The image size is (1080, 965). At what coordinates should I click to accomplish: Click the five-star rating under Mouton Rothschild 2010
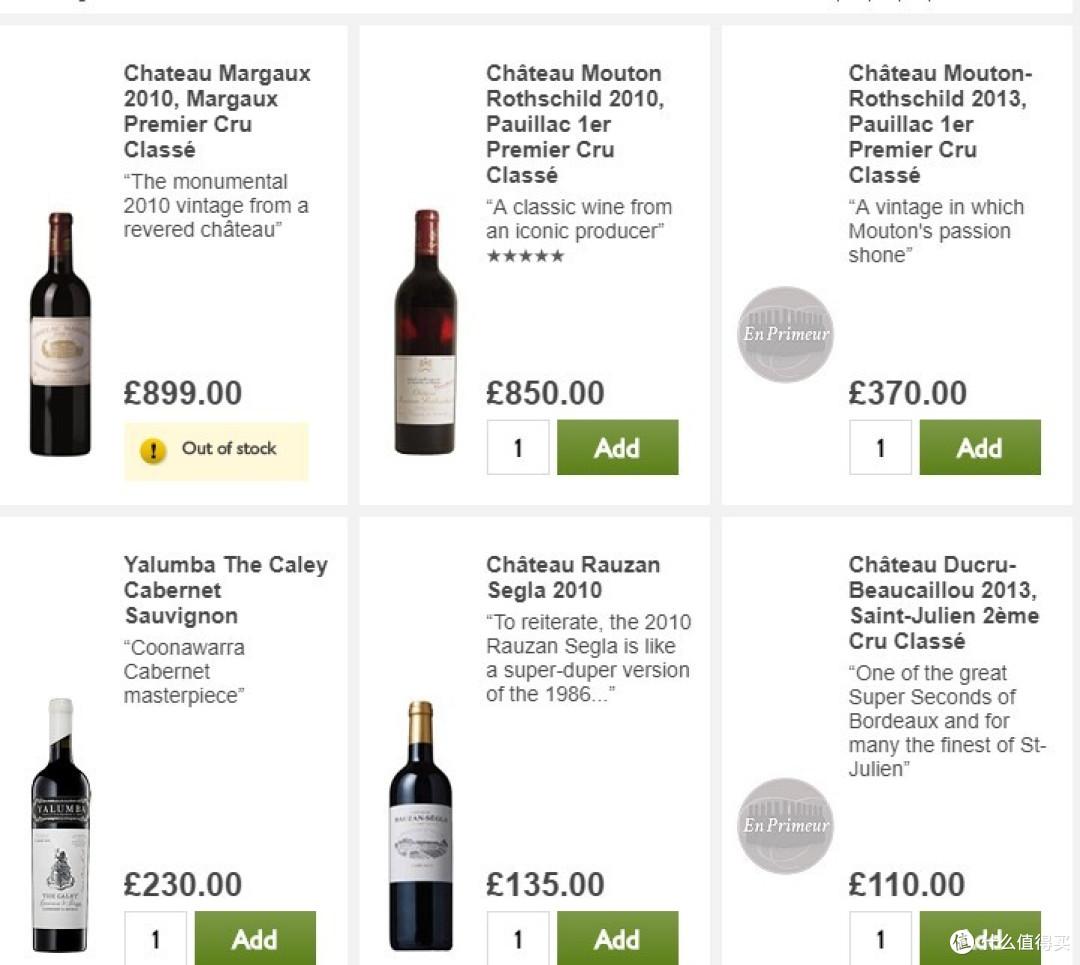click(x=525, y=256)
